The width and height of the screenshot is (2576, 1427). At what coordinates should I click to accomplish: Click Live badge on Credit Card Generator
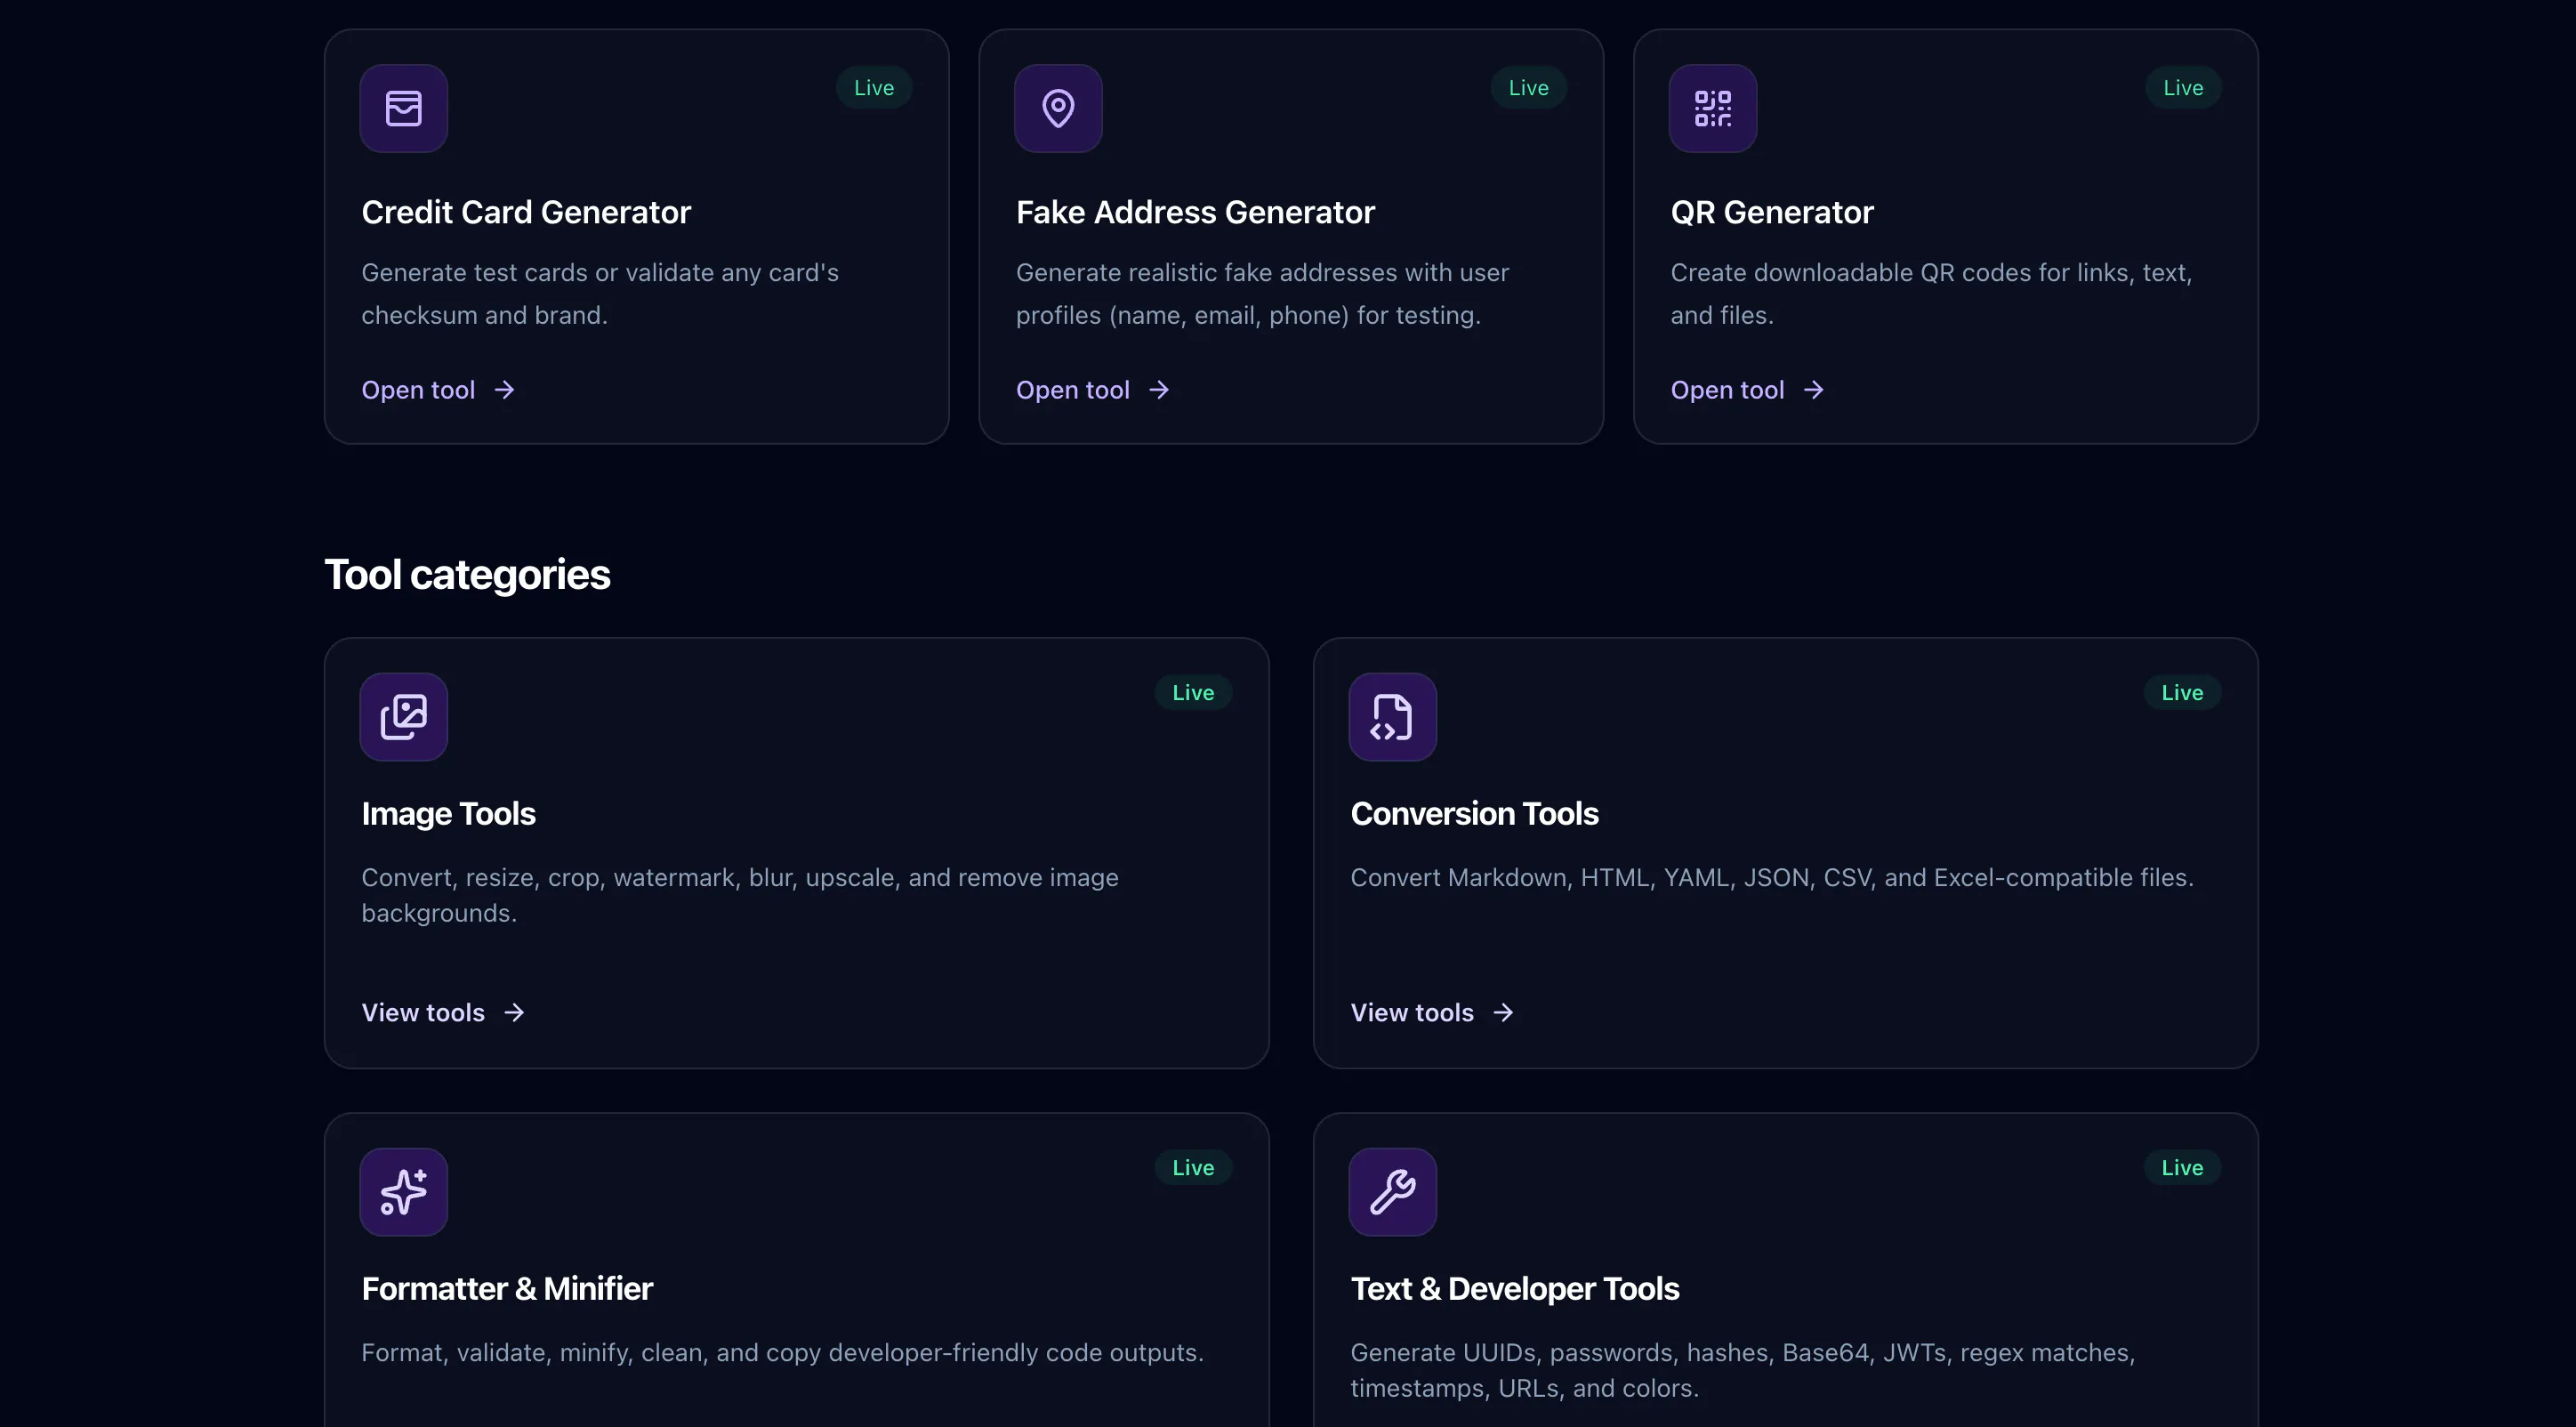[874, 88]
